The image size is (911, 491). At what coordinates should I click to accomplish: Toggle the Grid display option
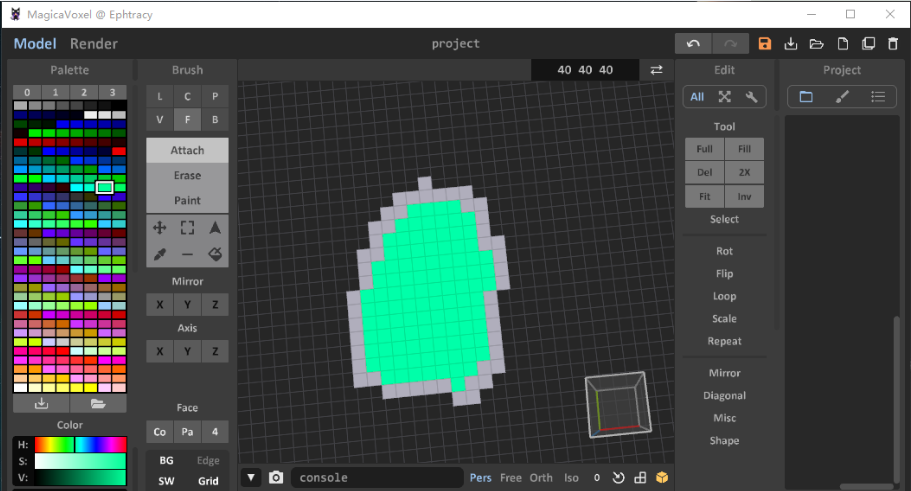pos(208,481)
